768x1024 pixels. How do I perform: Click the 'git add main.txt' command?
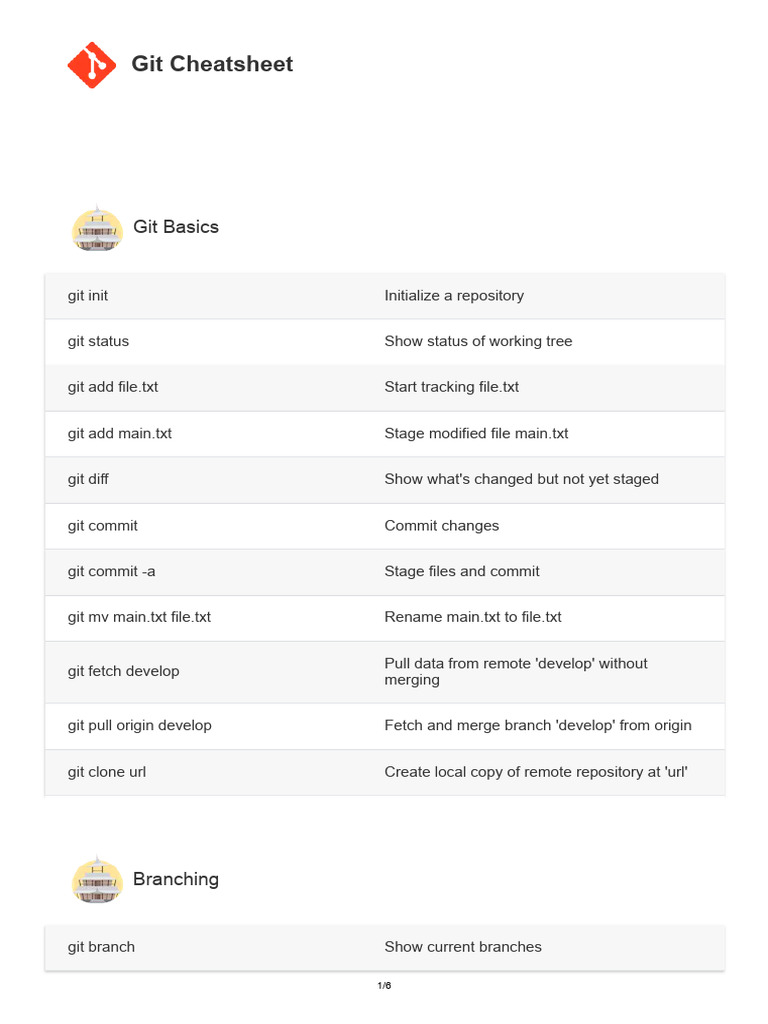[120, 434]
